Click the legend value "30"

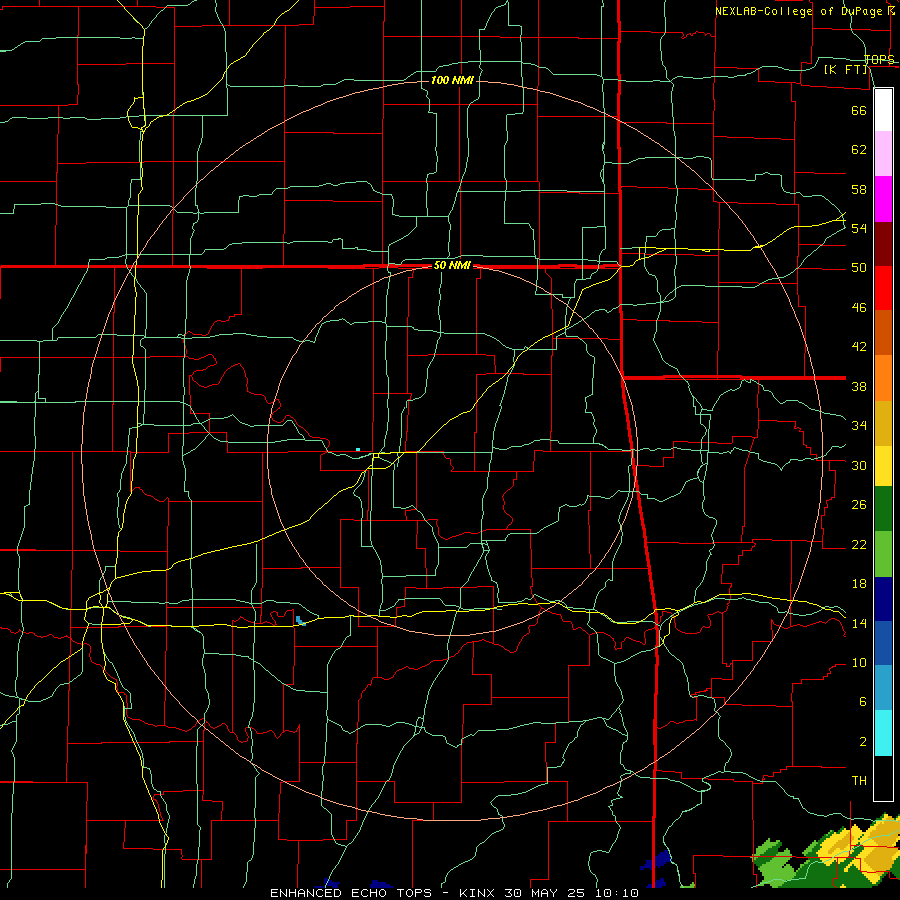[859, 465]
